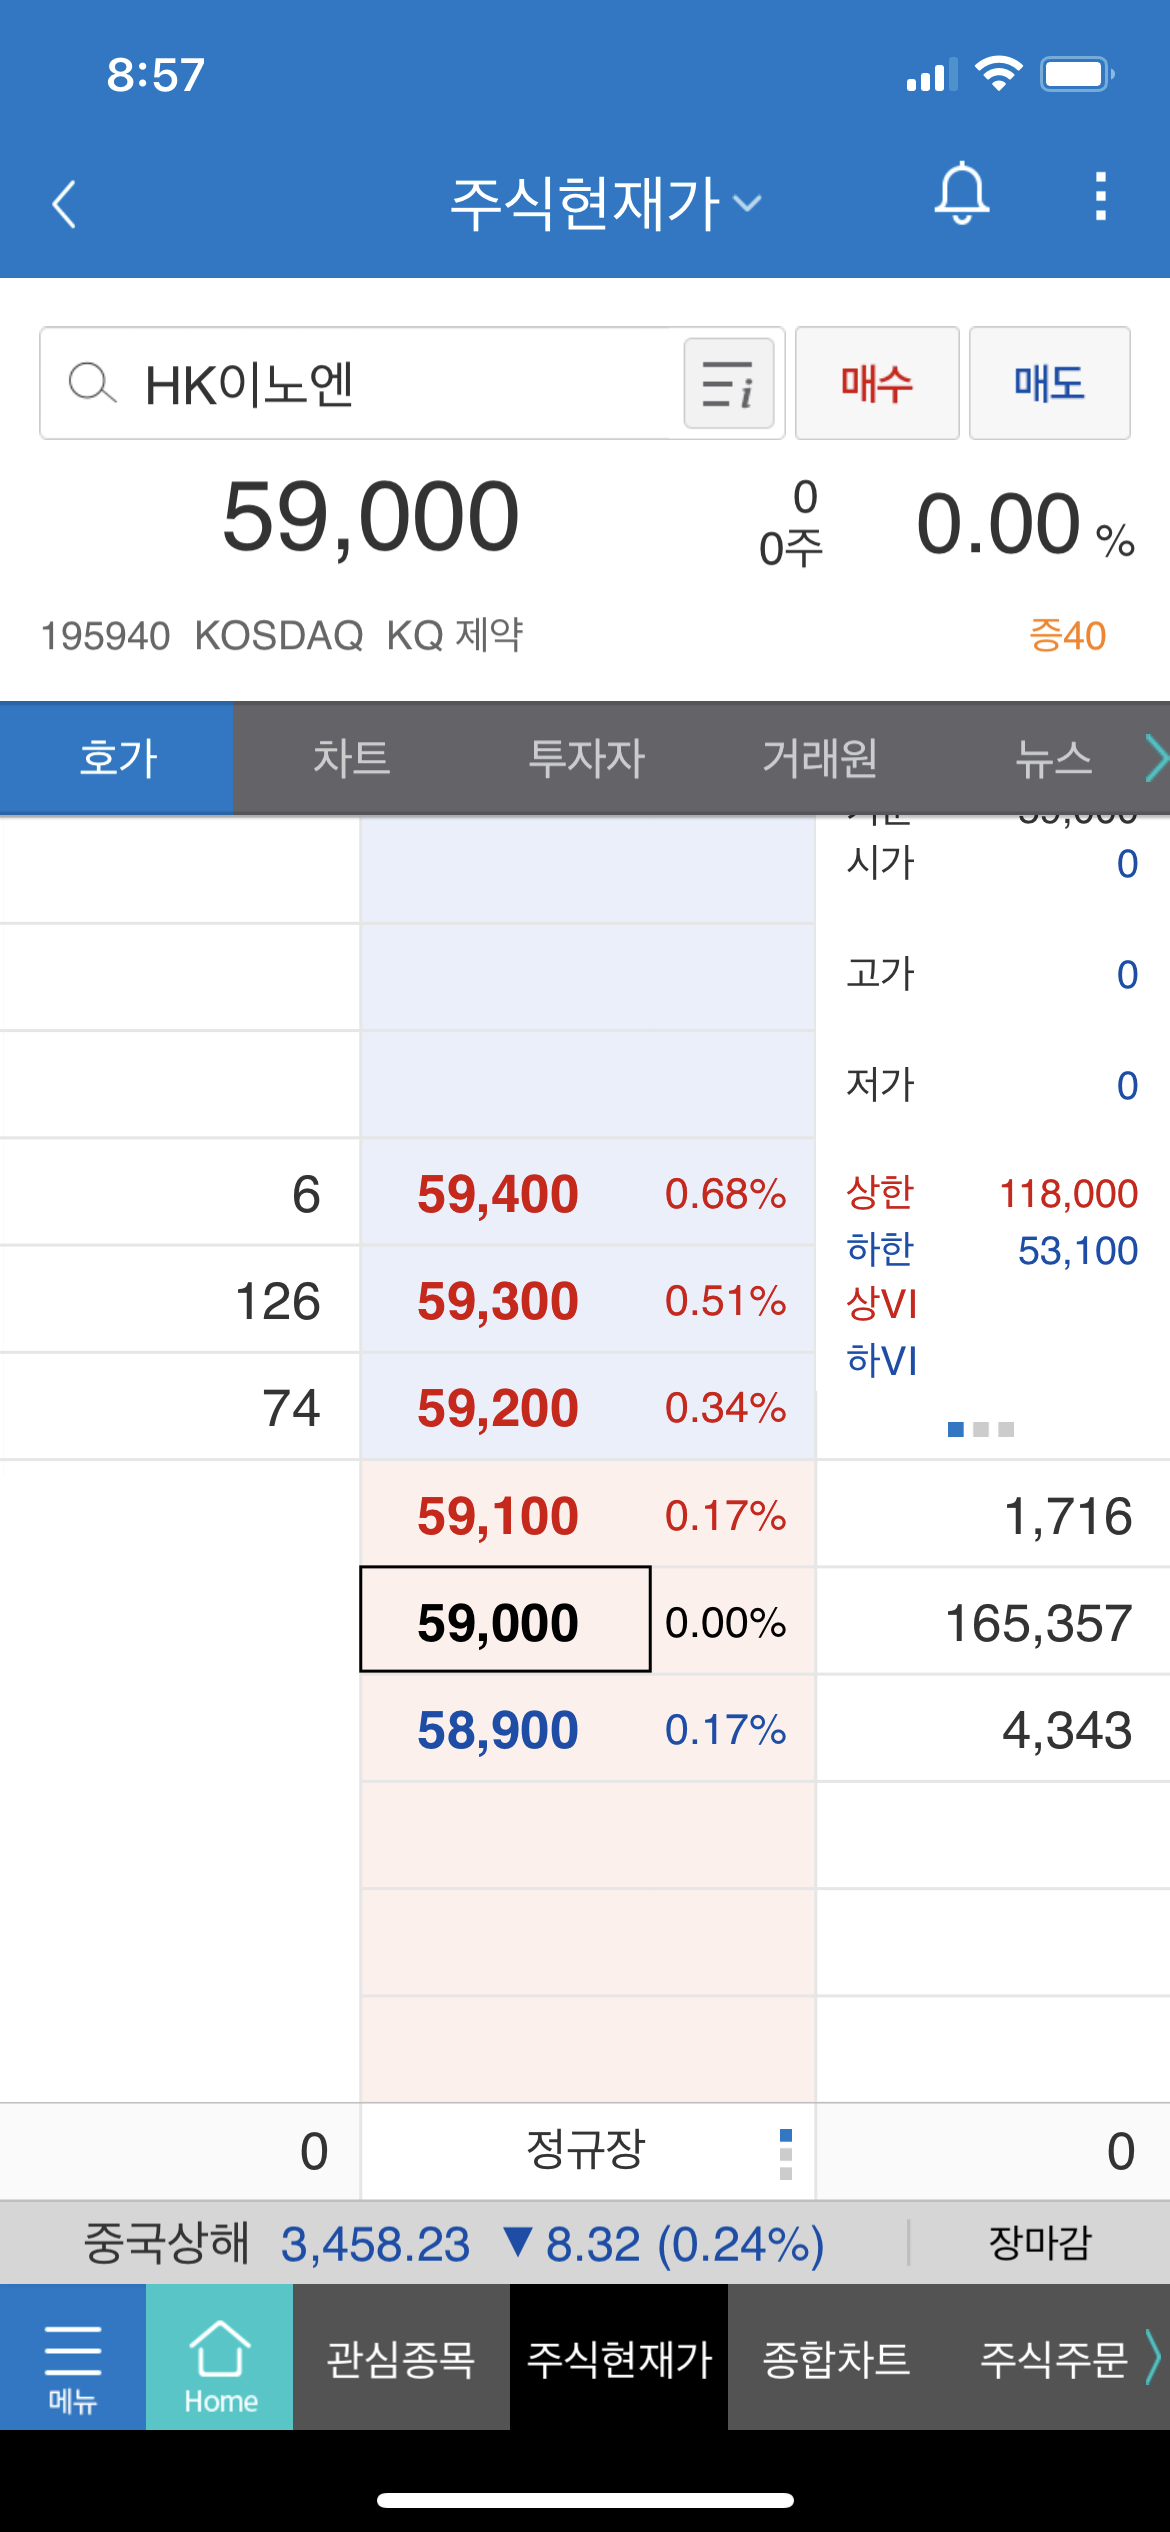Switch to the 투자자 tab
Image resolution: width=1170 pixels, height=2532 pixels.
(586, 758)
